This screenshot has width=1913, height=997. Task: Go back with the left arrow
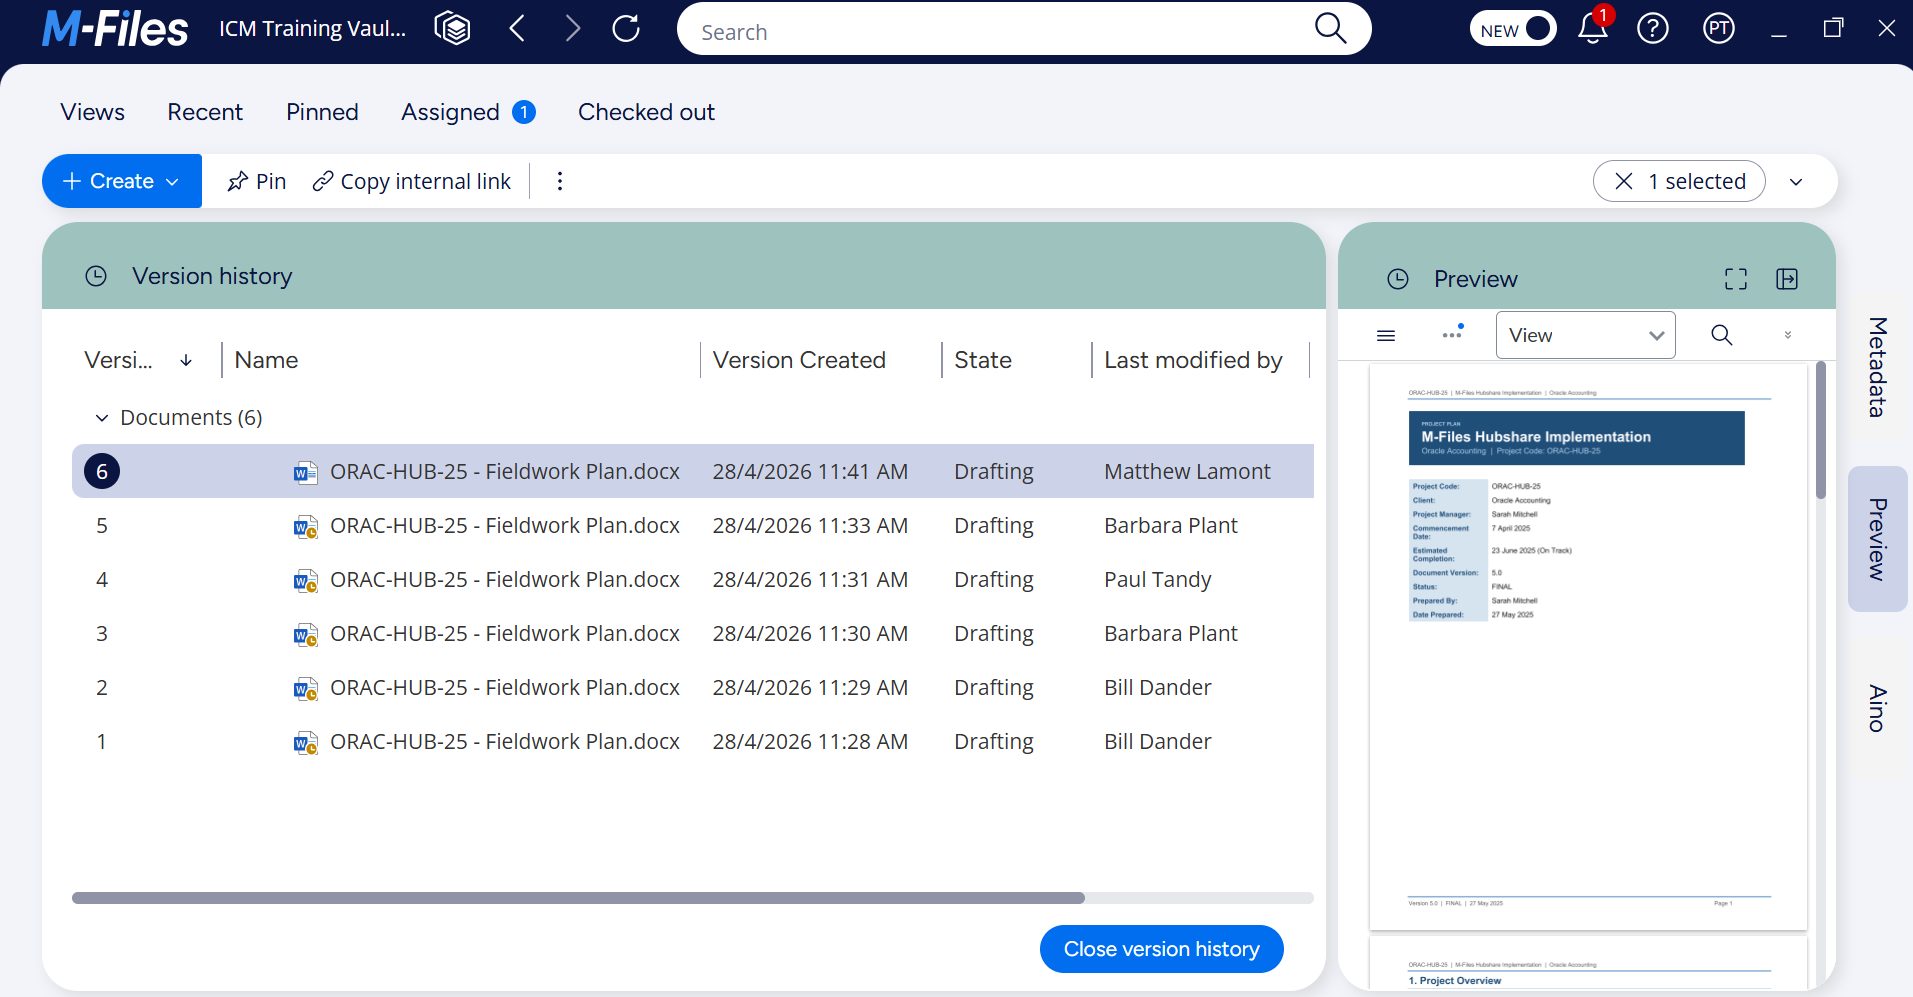(x=517, y=28)
